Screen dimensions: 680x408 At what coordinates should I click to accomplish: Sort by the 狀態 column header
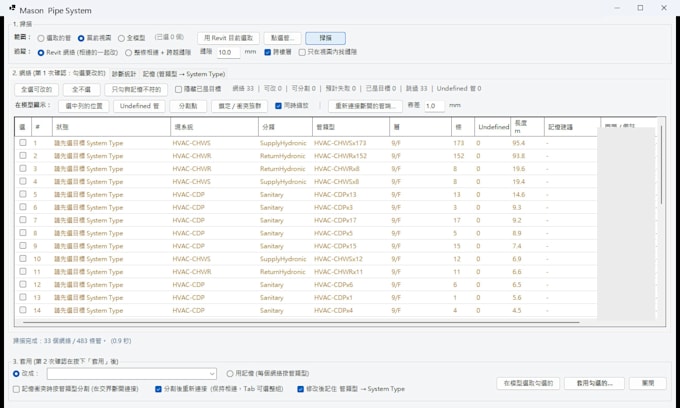click(x=111, y=127)
